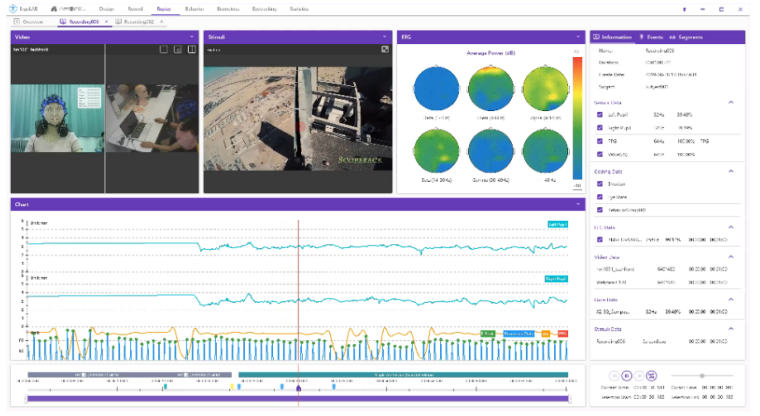The height and width of the screenshot is (416, 760).
Task: Toggle the Left Pupil sensor checkbox
Action: pyautogui.click(x=599, y=115)
